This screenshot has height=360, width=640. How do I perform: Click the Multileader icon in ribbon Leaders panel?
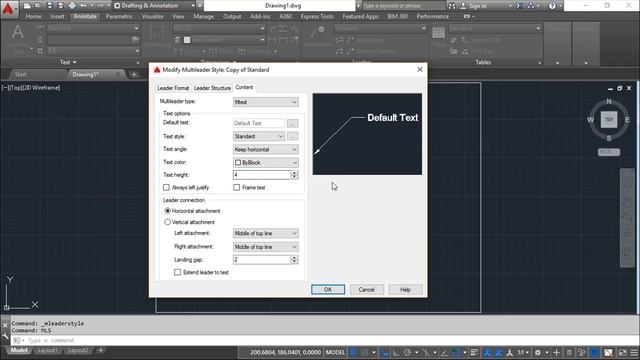(x=318, y=32)
